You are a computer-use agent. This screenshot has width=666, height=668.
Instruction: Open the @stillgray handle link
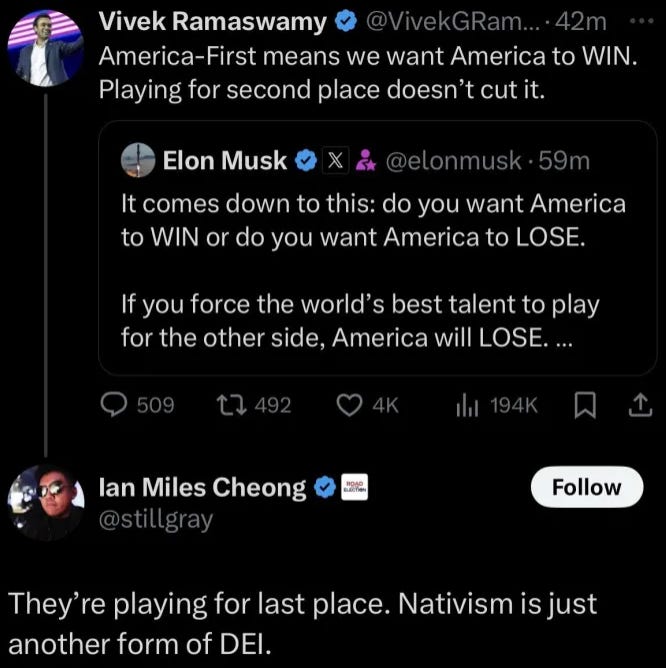(156, 520)
